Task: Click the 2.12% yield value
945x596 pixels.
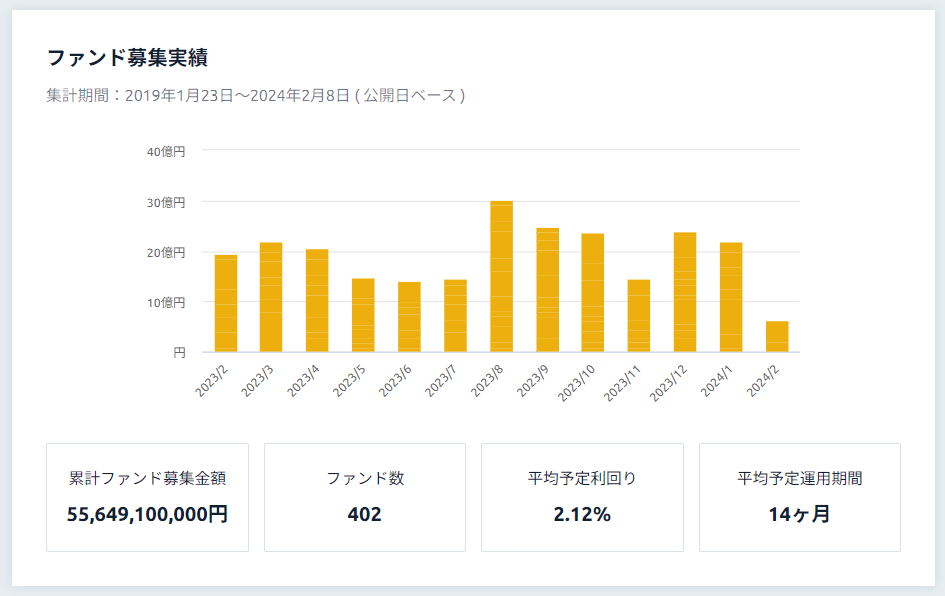Action: tap(582, 514)
